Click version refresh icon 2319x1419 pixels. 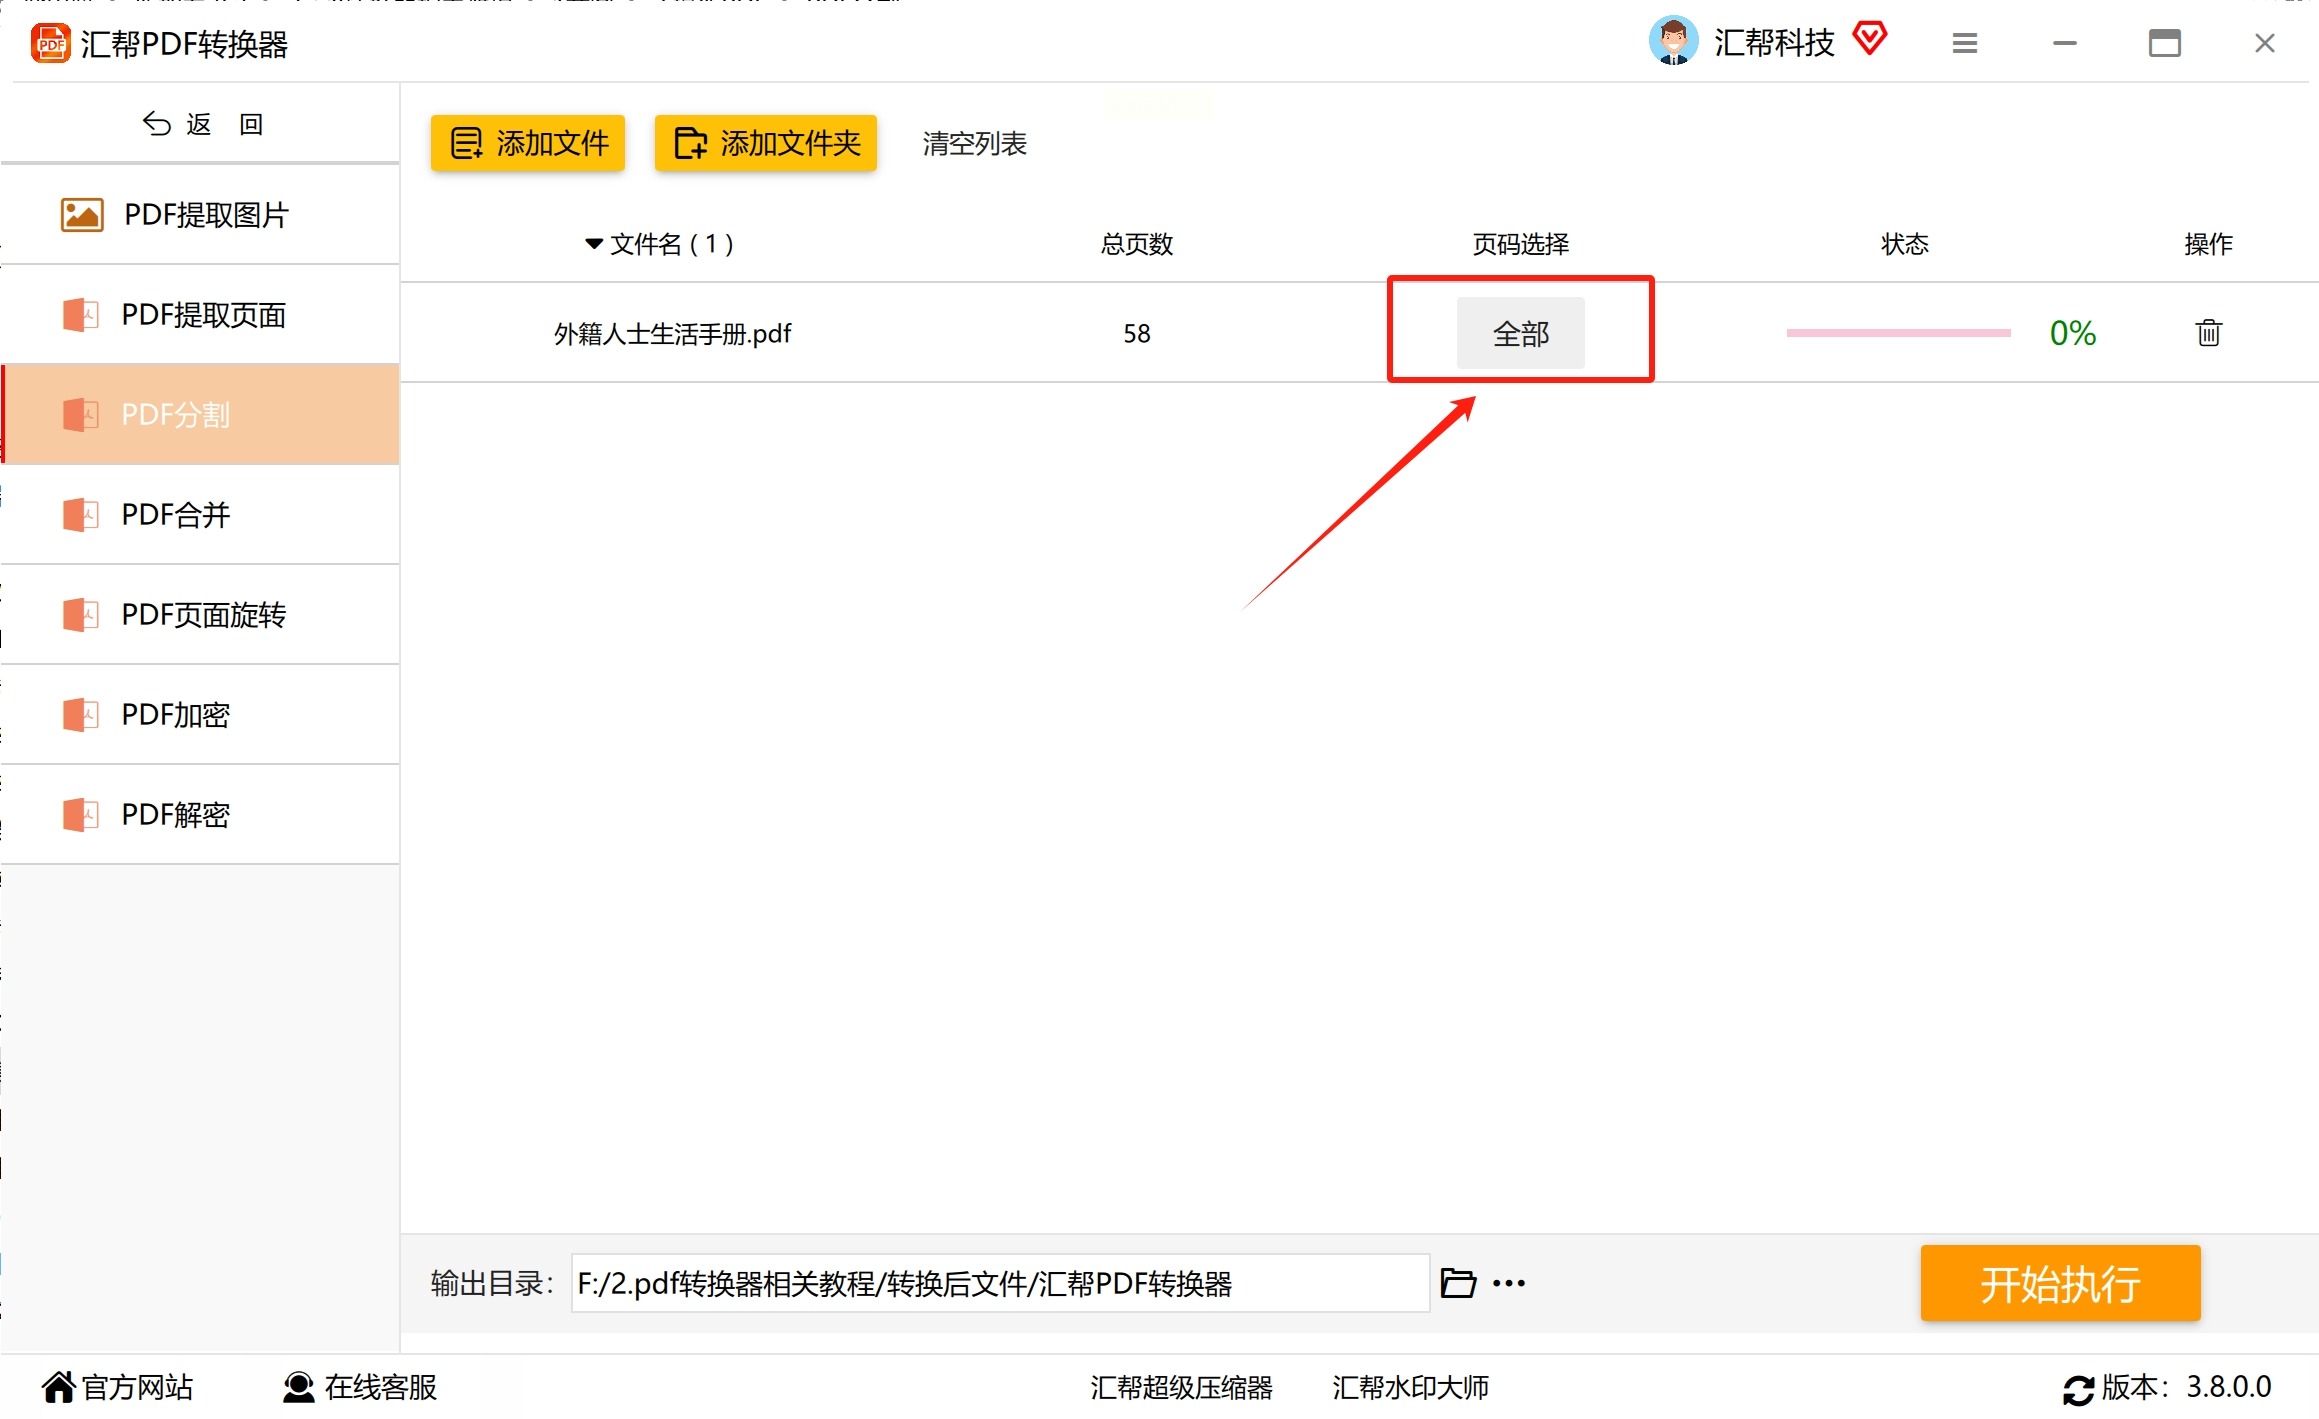tap(2078, 1389)
